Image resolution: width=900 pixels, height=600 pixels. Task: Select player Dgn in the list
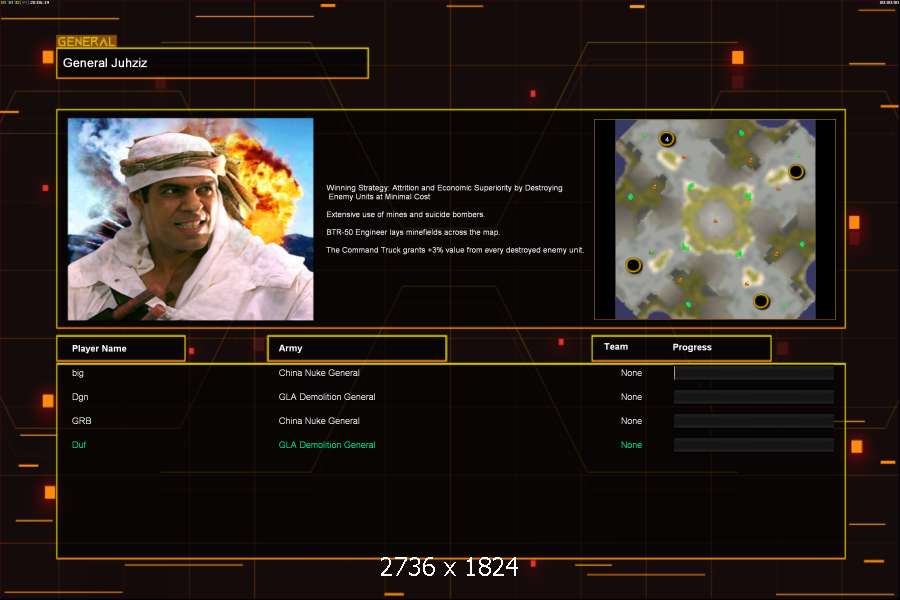[80, 397]
